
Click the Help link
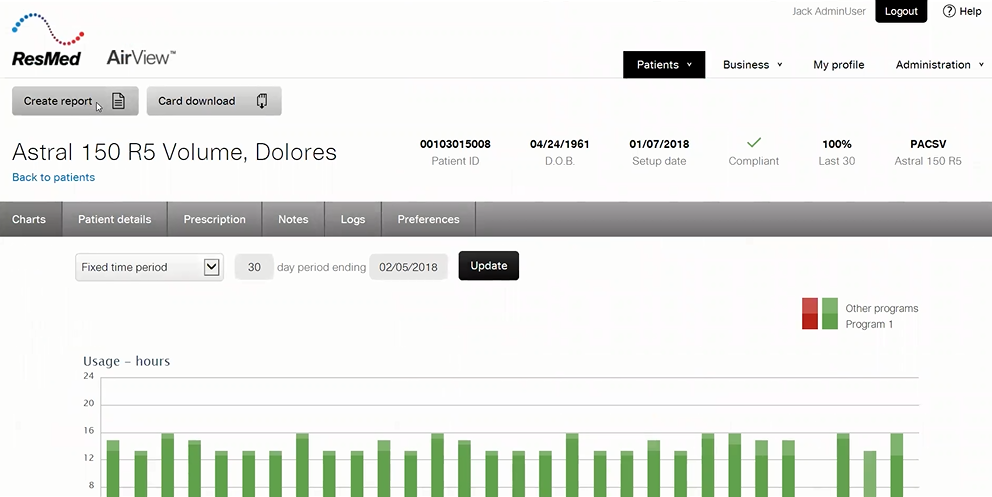pyautogui.click(x=970, y=11)
